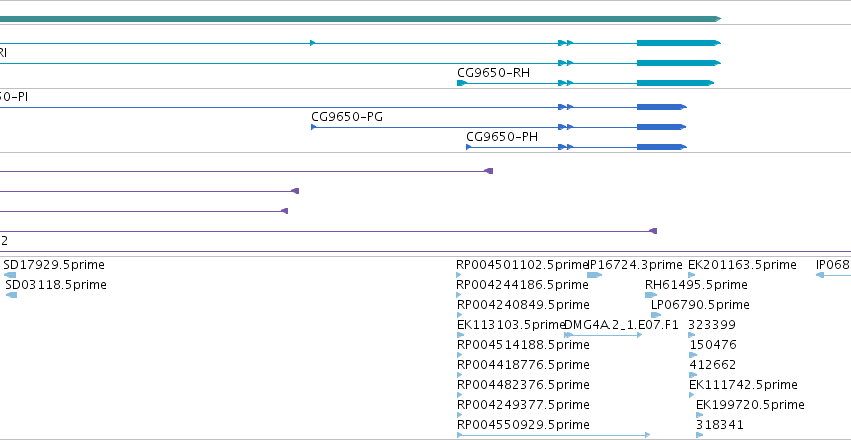
Task: Click the SD17929.5prime EST label
Action: (54, 265)
